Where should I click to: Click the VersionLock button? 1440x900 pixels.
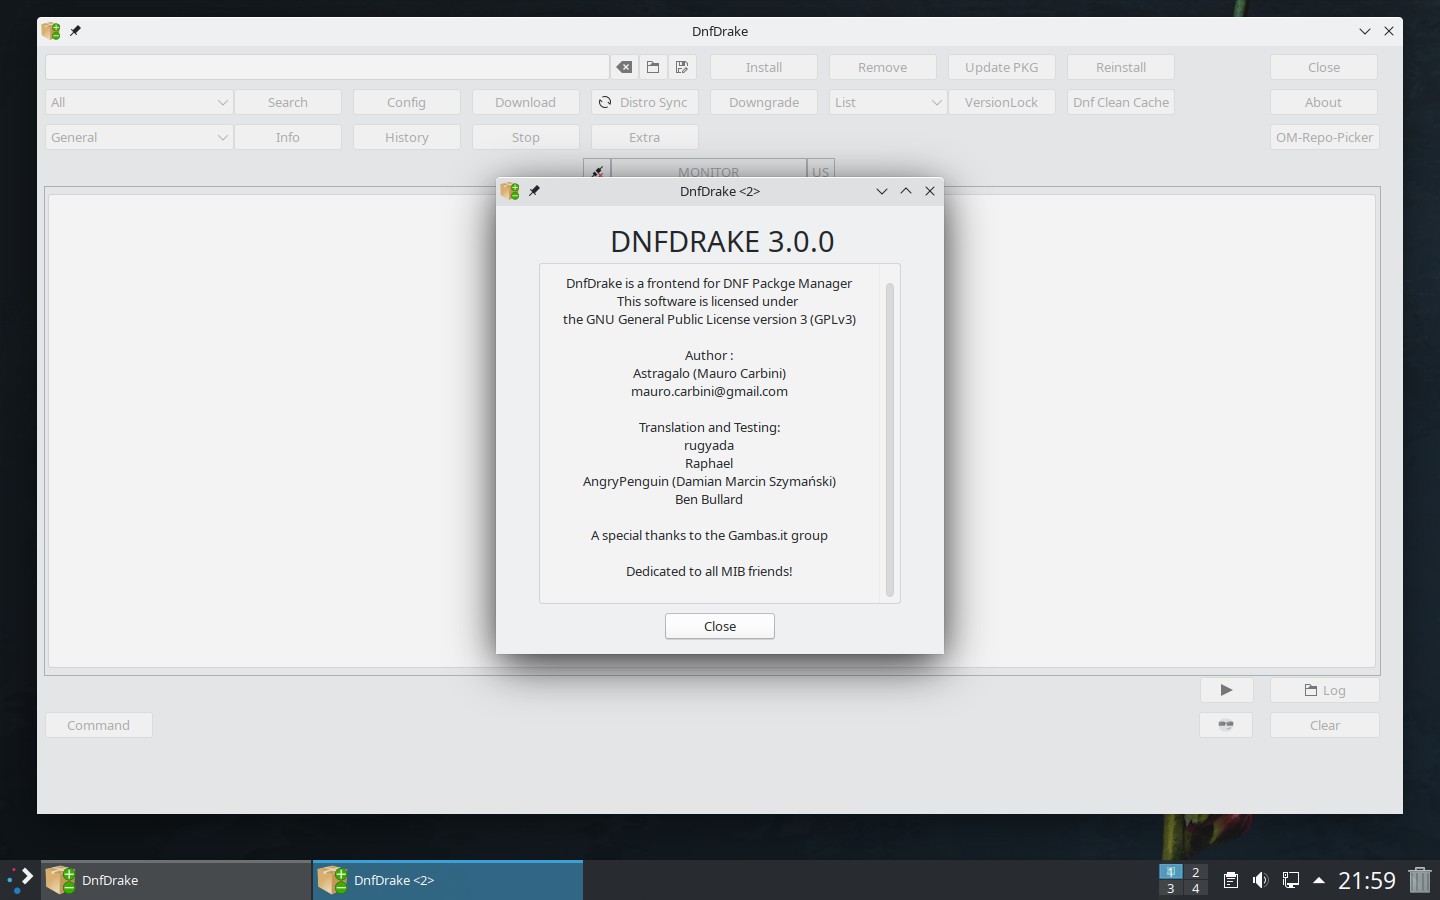[x=1002, y=102]
